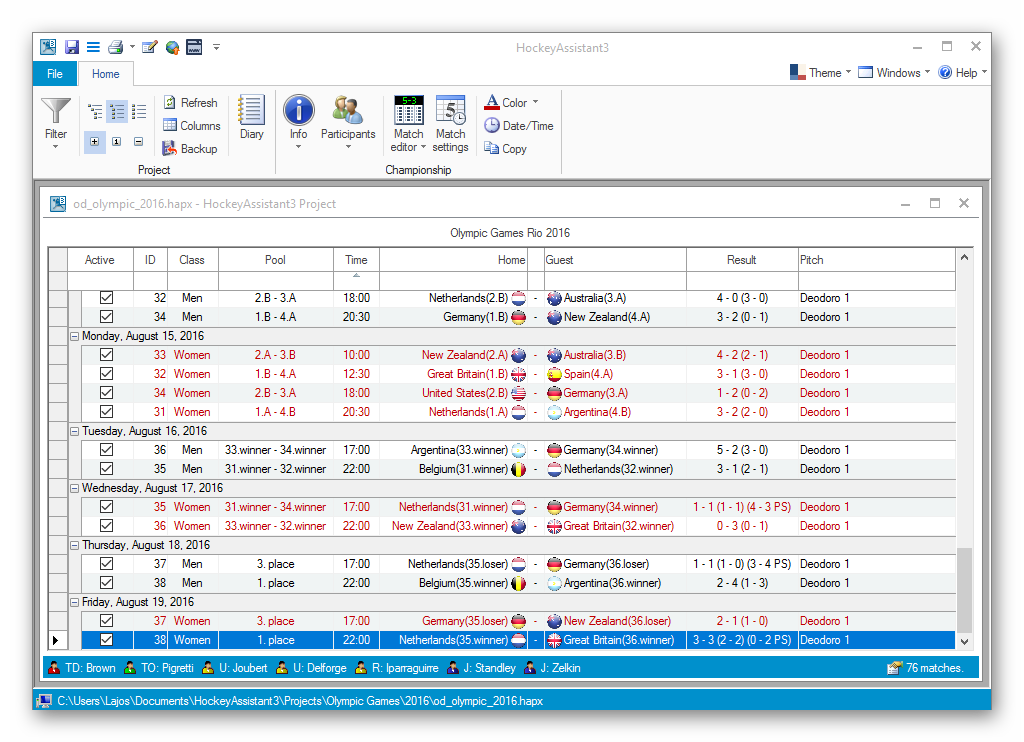
Task: Open the Columns chooser
Action: [x=191, y=125]
